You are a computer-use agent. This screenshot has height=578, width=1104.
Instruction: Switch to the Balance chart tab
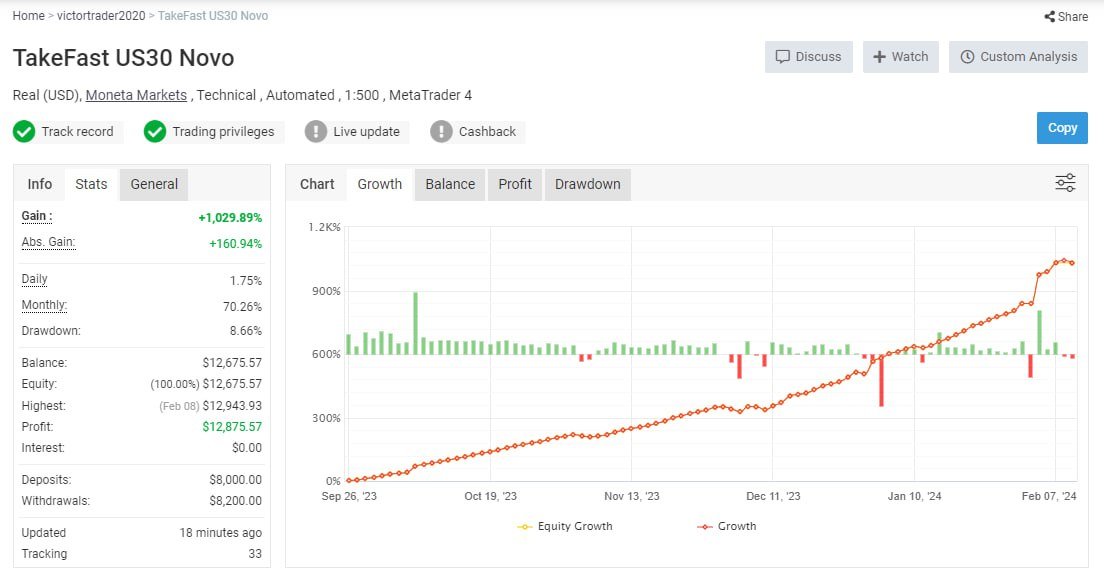[x=450, y=184]
